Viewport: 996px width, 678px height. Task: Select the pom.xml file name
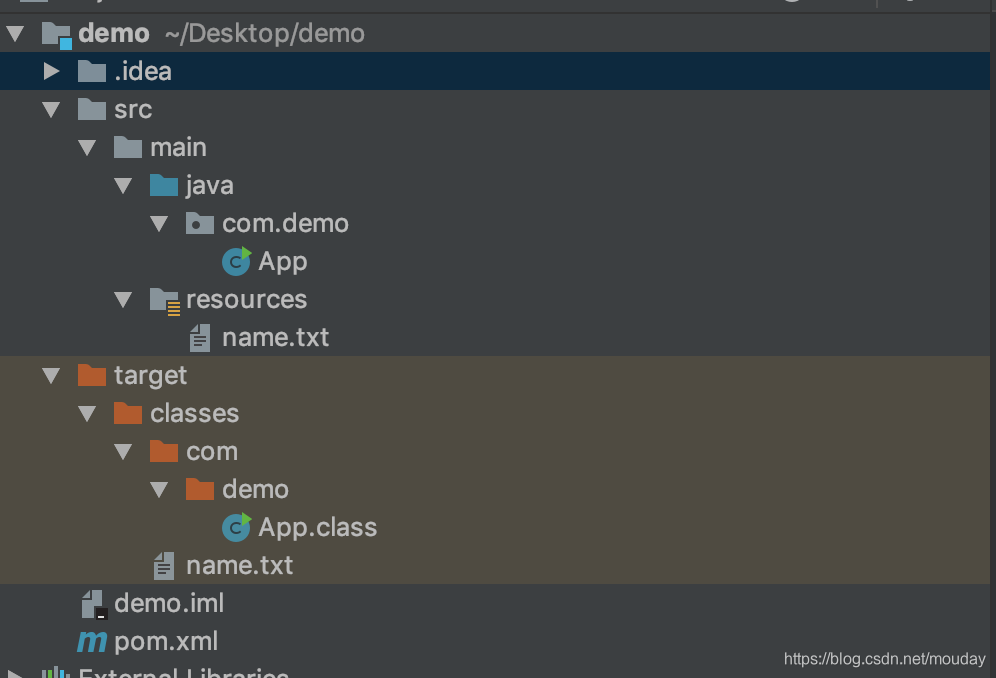click(x=166, y=642)
